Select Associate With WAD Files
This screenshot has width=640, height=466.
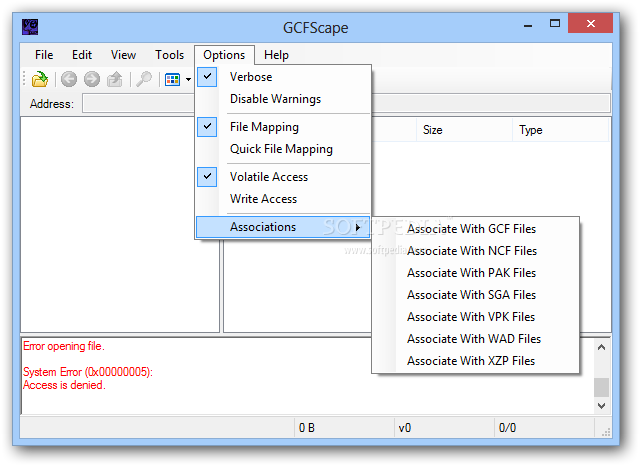point(476,339)
